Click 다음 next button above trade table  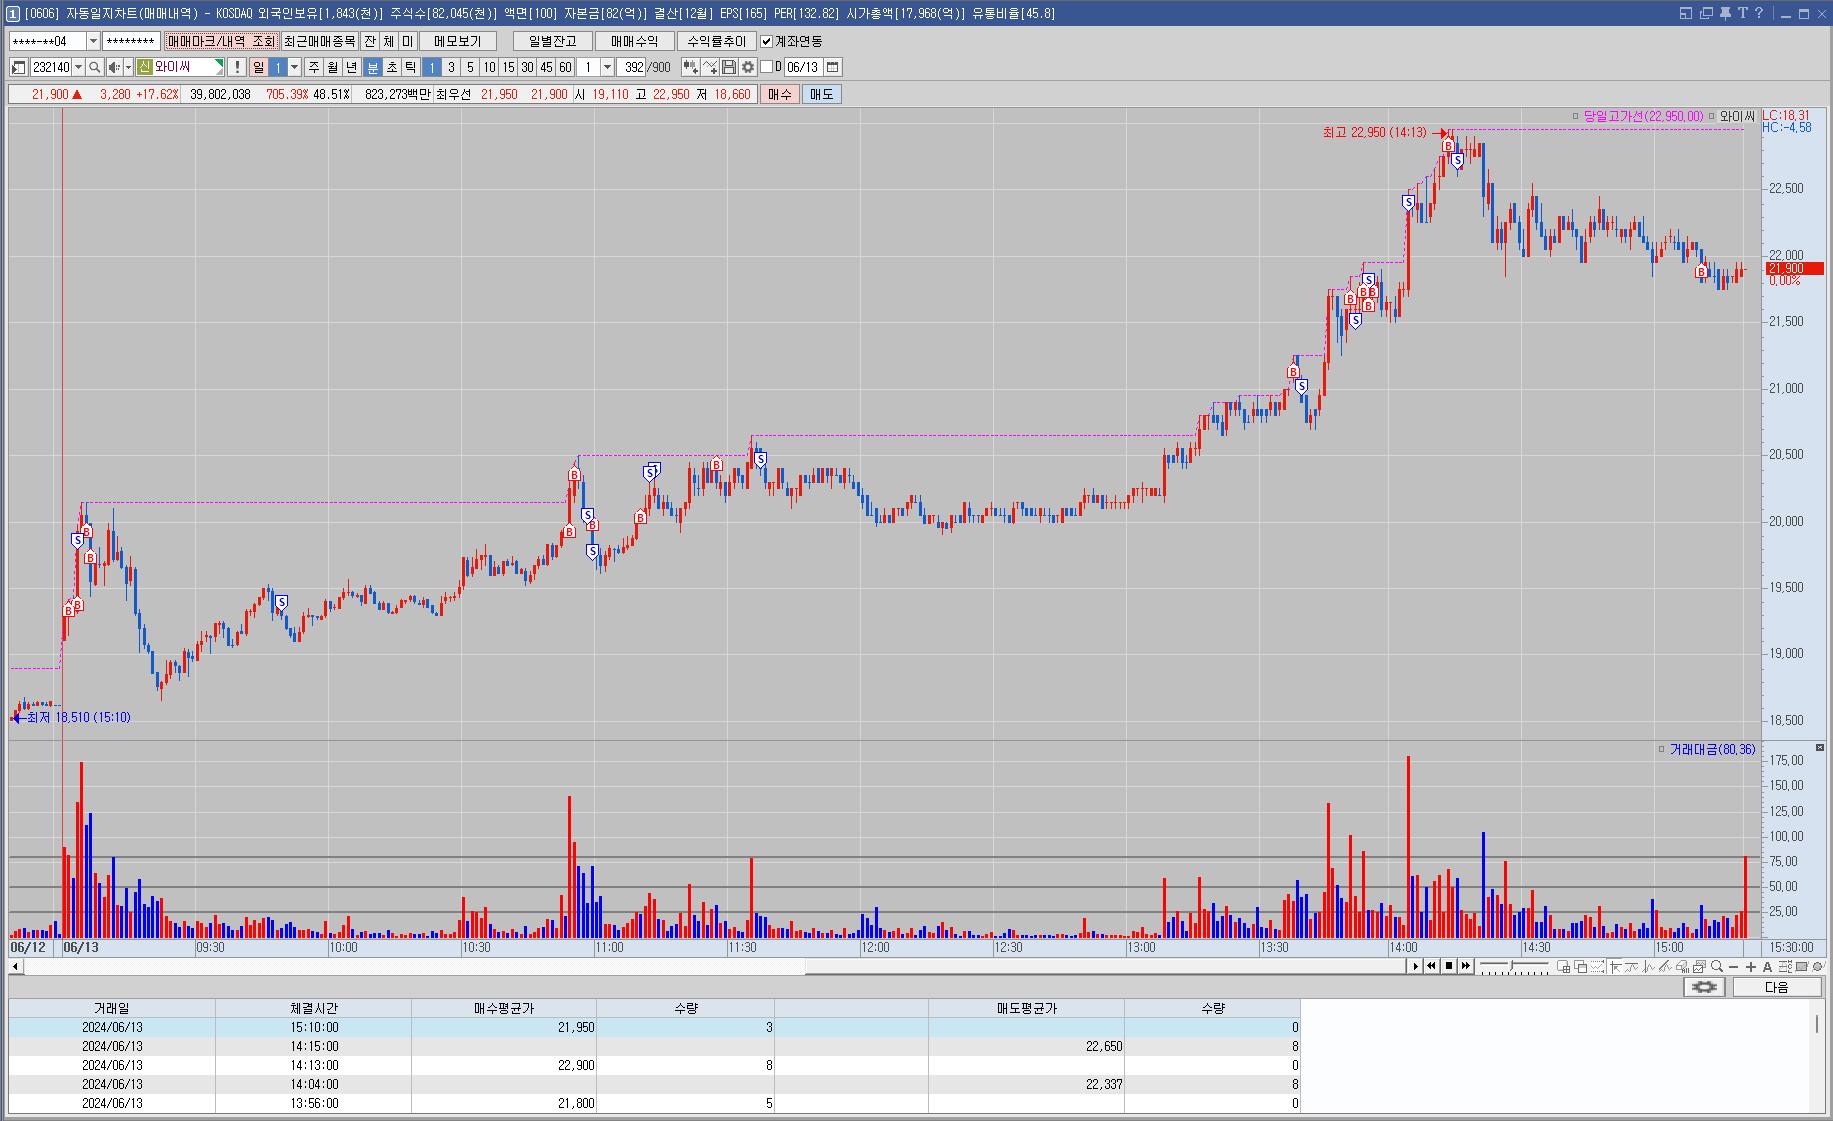click(x=1776, y=987)
